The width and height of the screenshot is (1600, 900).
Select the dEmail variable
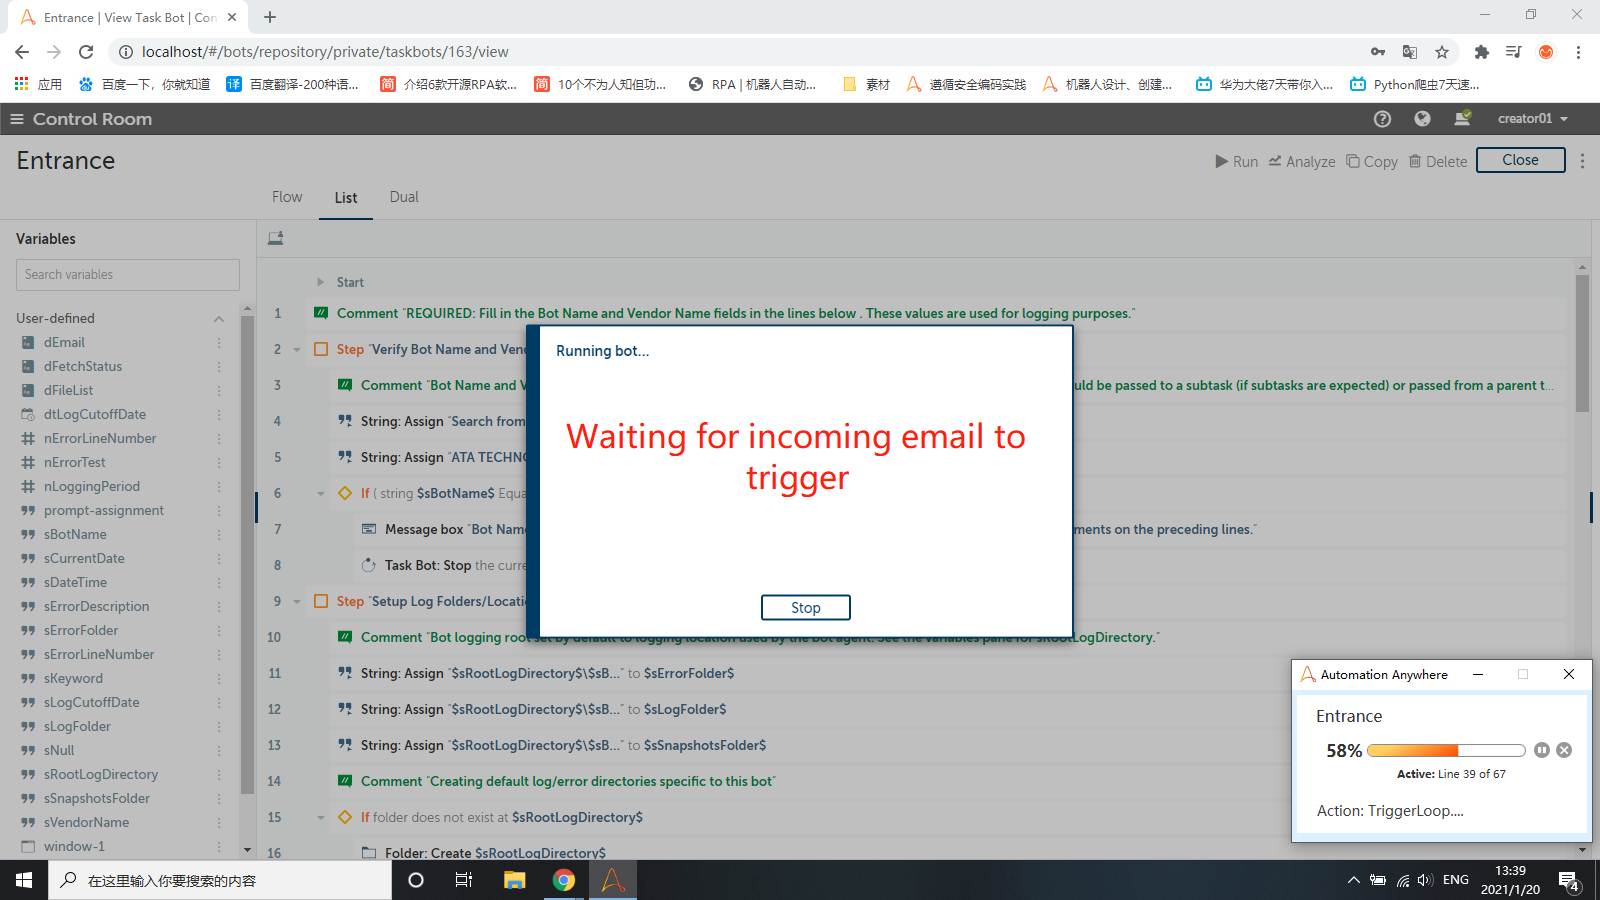click(x=64, y=343)
